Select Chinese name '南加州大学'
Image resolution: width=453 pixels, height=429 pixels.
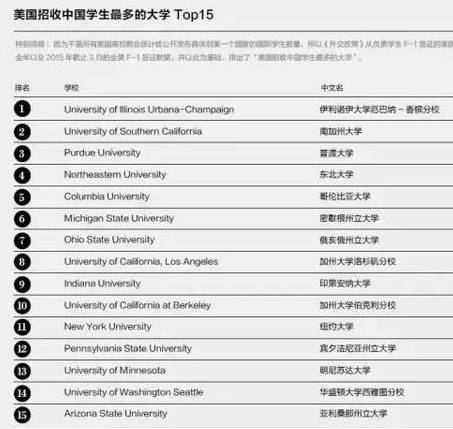[x=341, y=131]
